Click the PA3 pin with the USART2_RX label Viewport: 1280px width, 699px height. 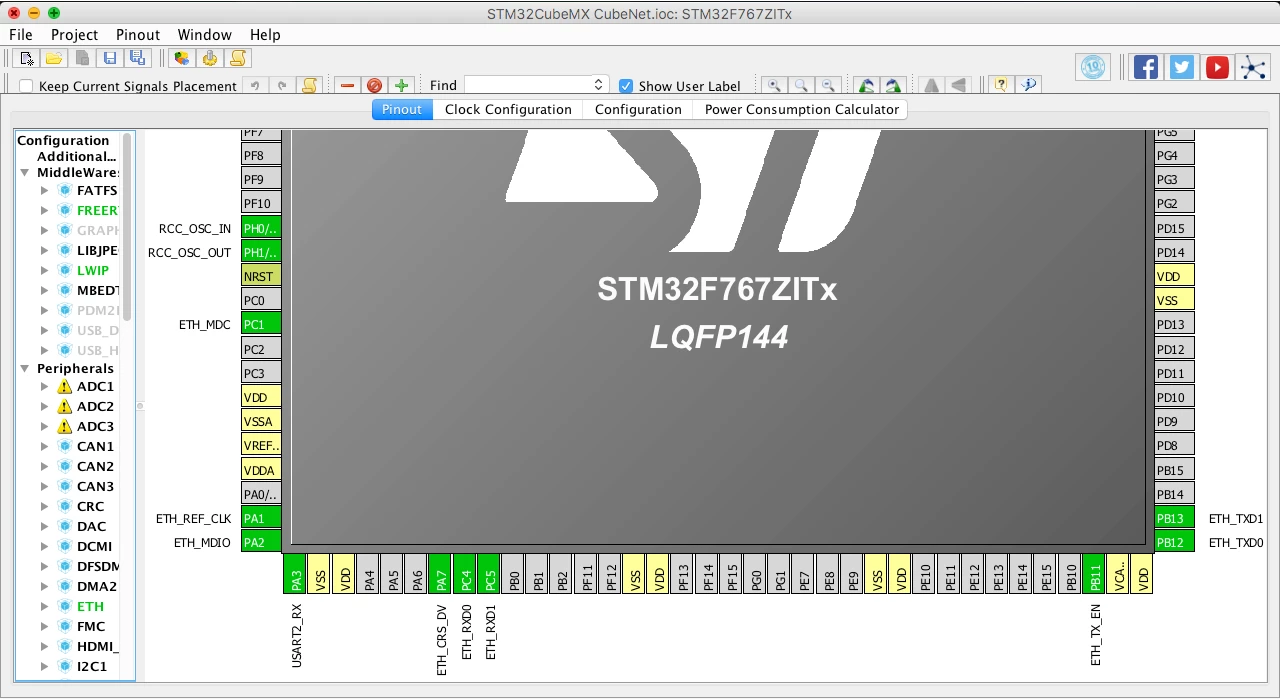coord(296,574)
